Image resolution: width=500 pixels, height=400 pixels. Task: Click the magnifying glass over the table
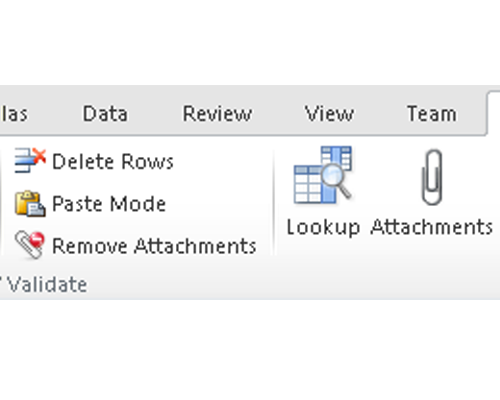click(x=335, y=181)
